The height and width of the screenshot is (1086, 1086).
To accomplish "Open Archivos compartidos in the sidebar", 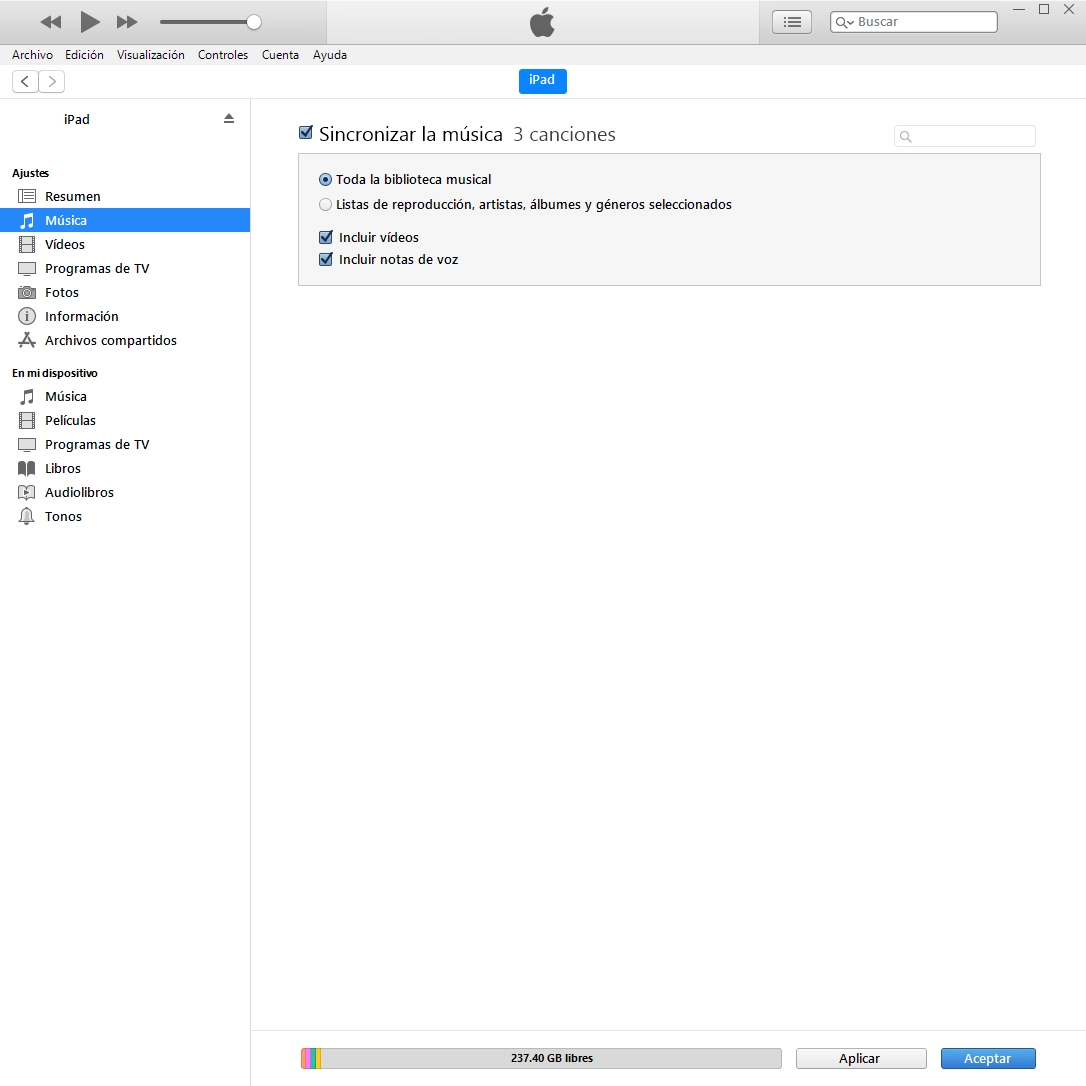I will 110,340.
